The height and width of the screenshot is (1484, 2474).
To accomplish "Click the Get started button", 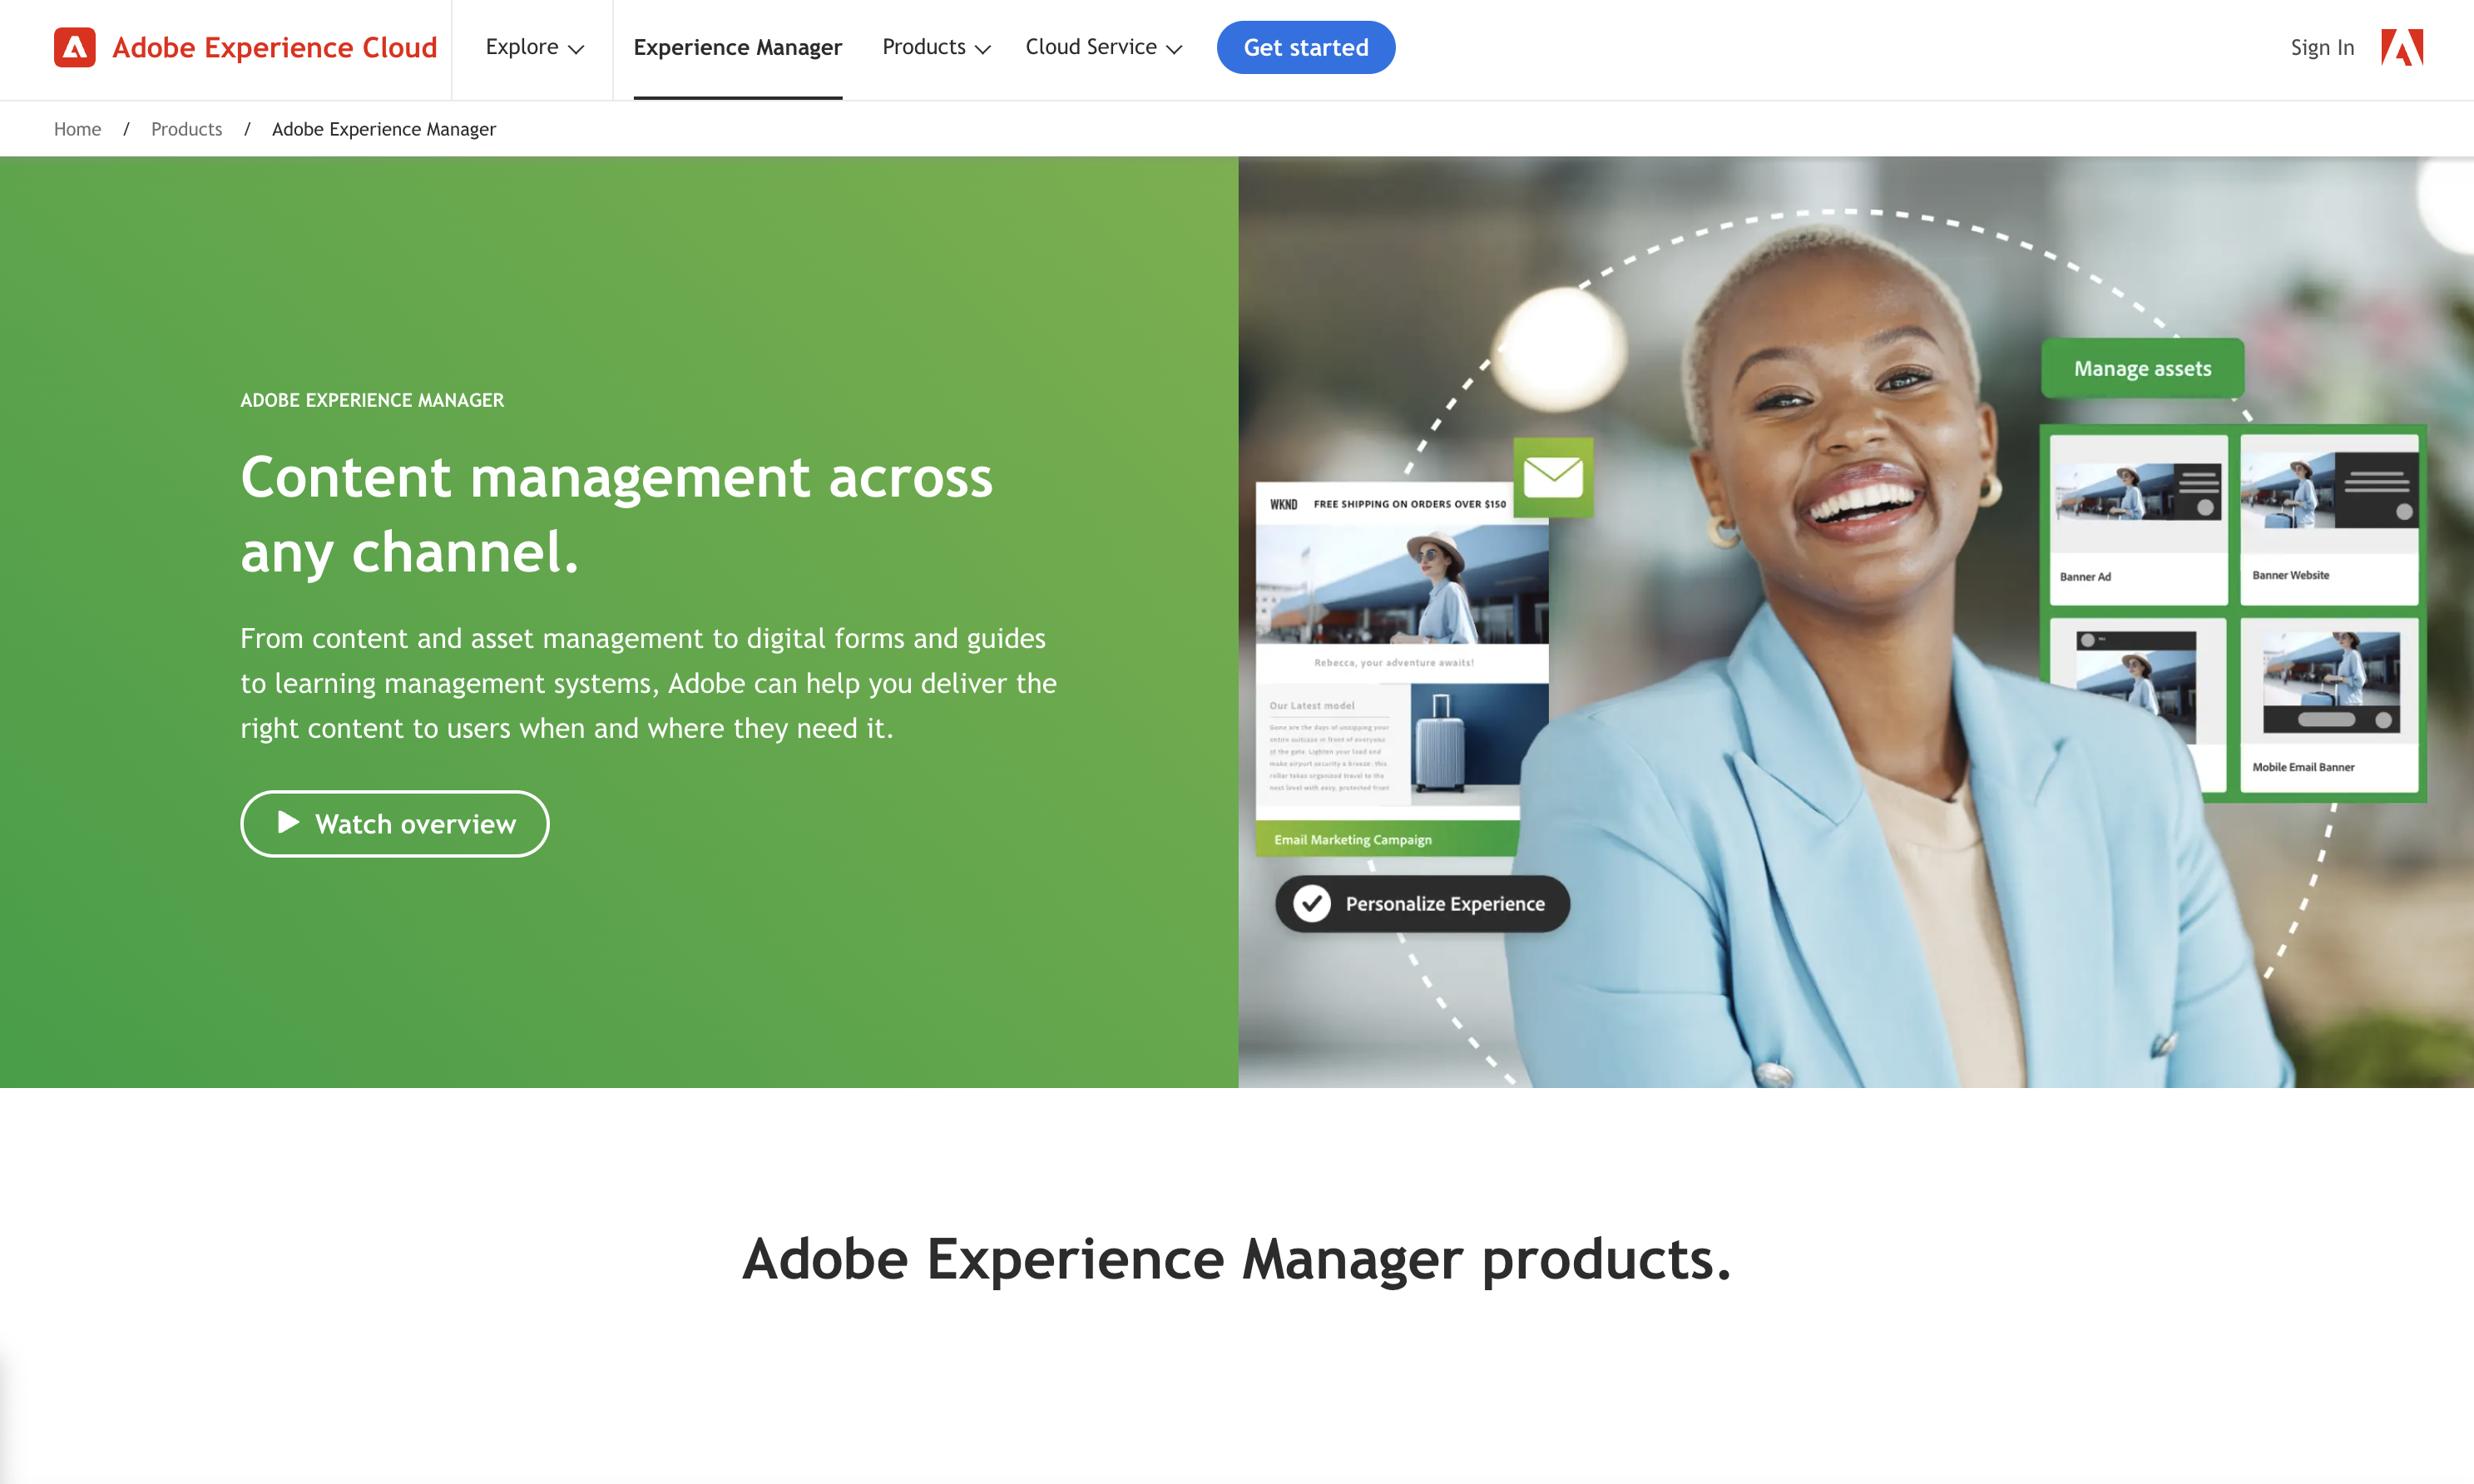I will [x=1305, y=47].
